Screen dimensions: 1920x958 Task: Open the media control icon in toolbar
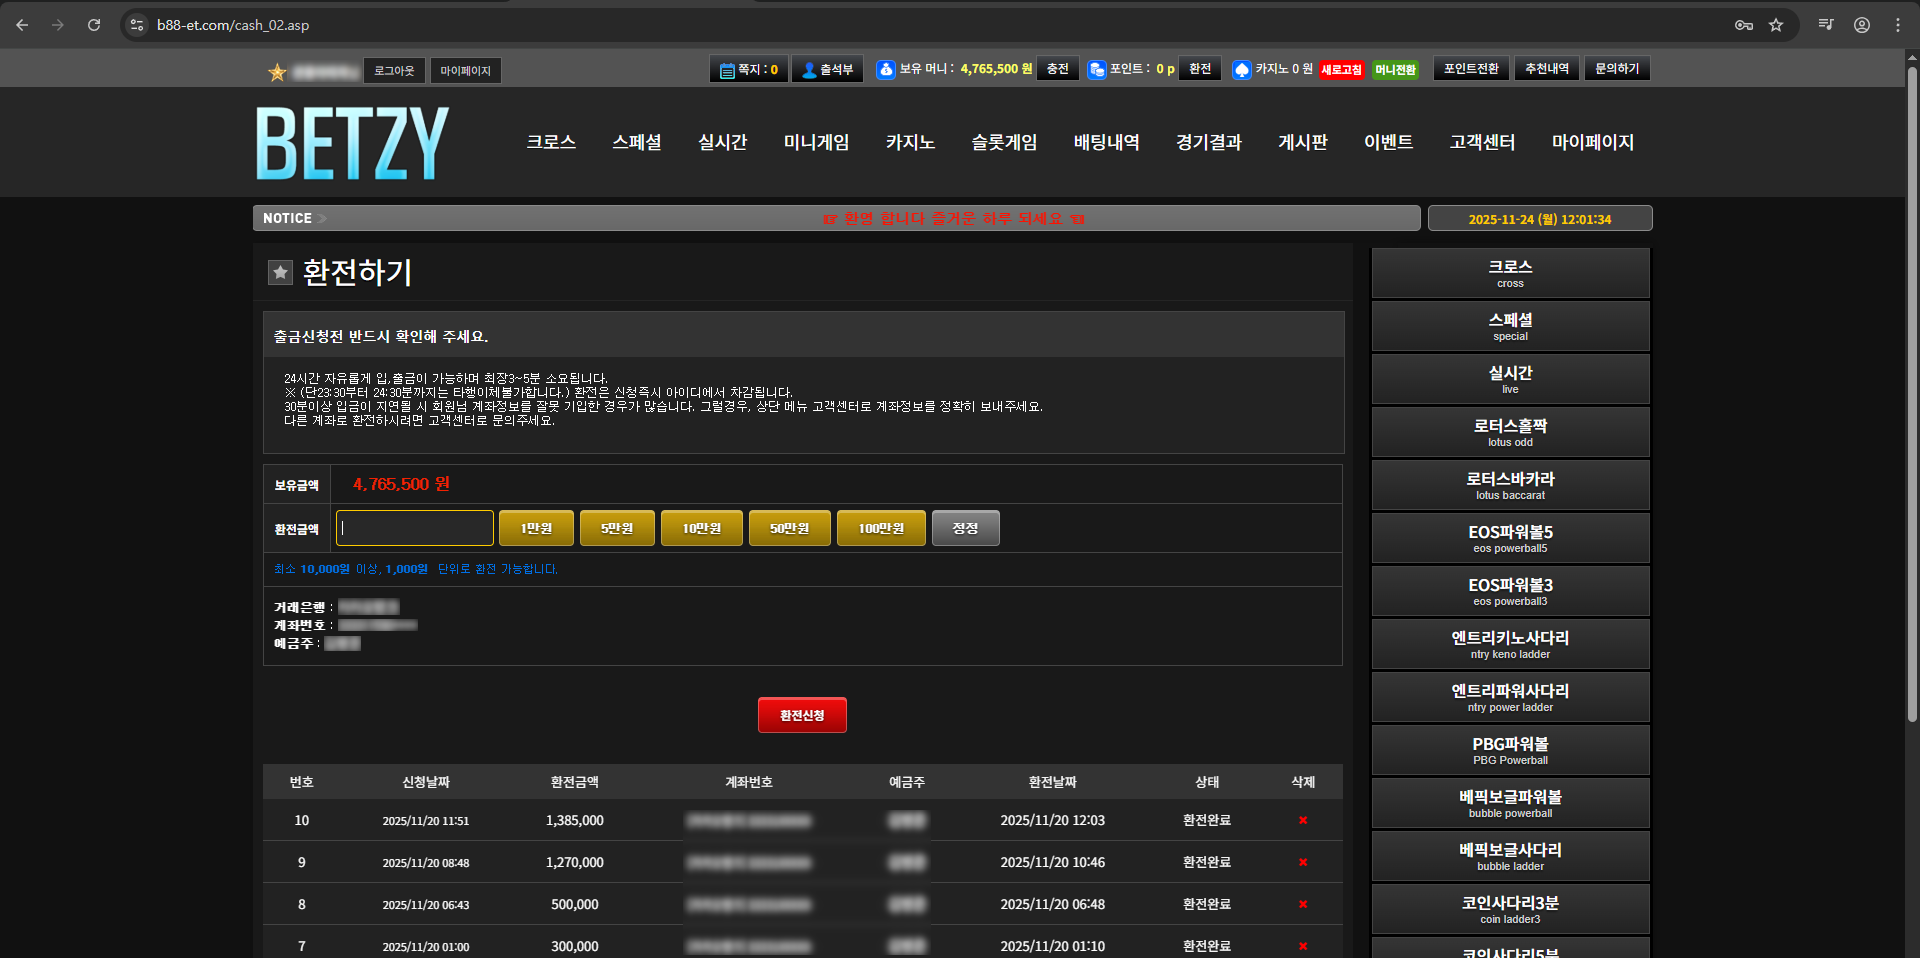tap(1826, 25)
